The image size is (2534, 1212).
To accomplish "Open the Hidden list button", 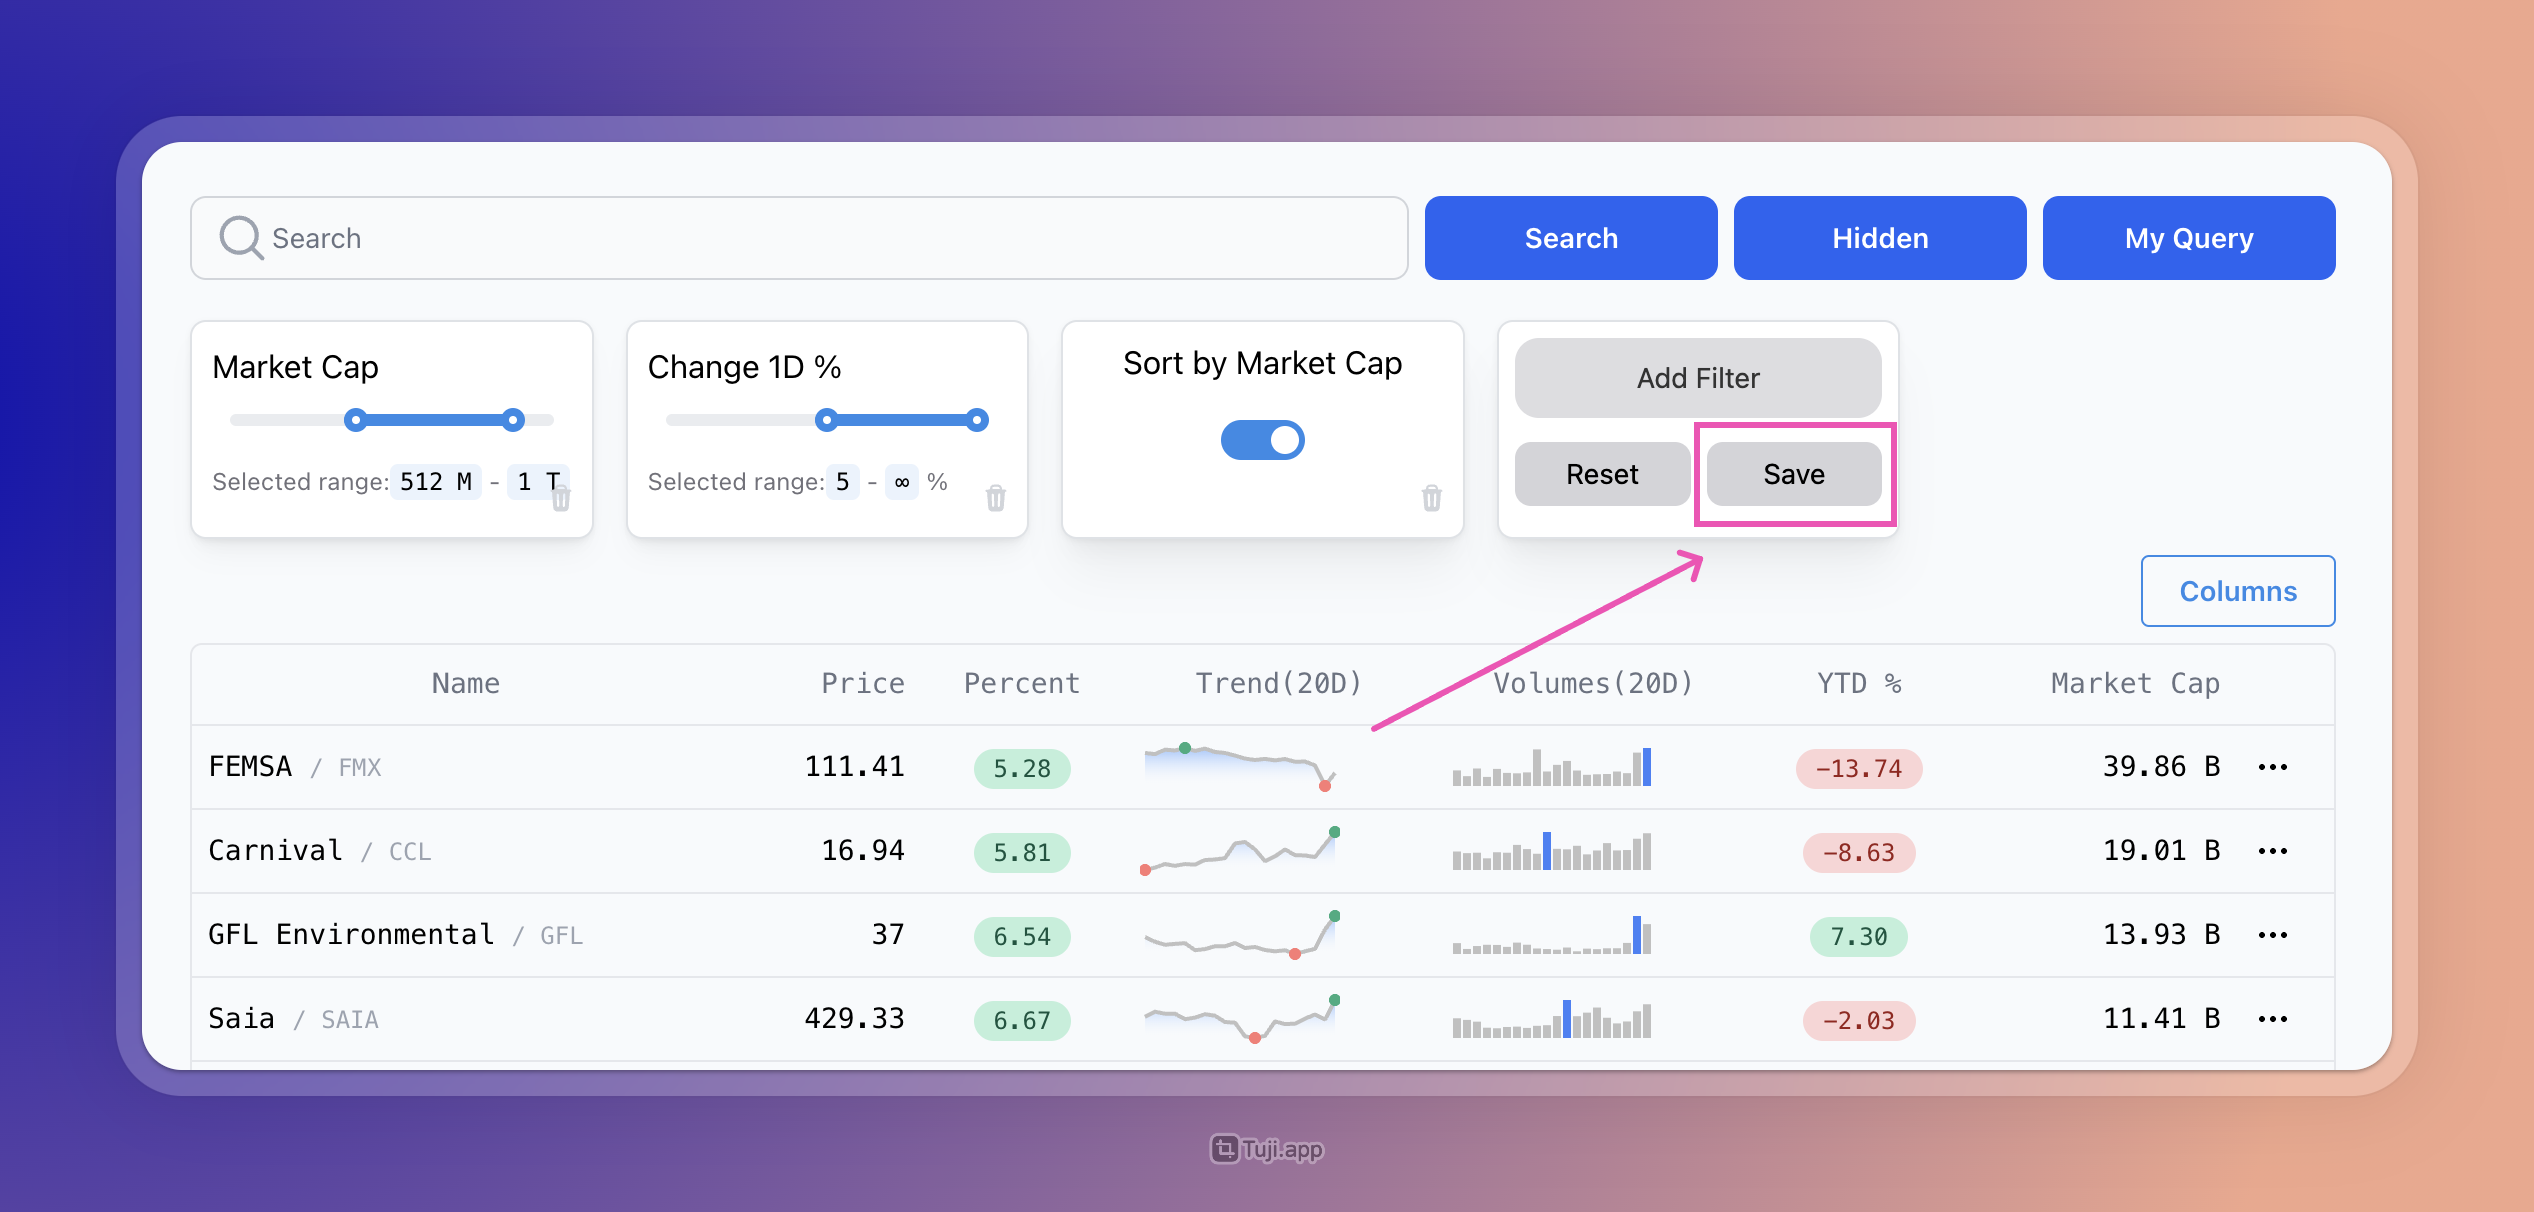I will pyautogui.click(x=1880, y=238).
